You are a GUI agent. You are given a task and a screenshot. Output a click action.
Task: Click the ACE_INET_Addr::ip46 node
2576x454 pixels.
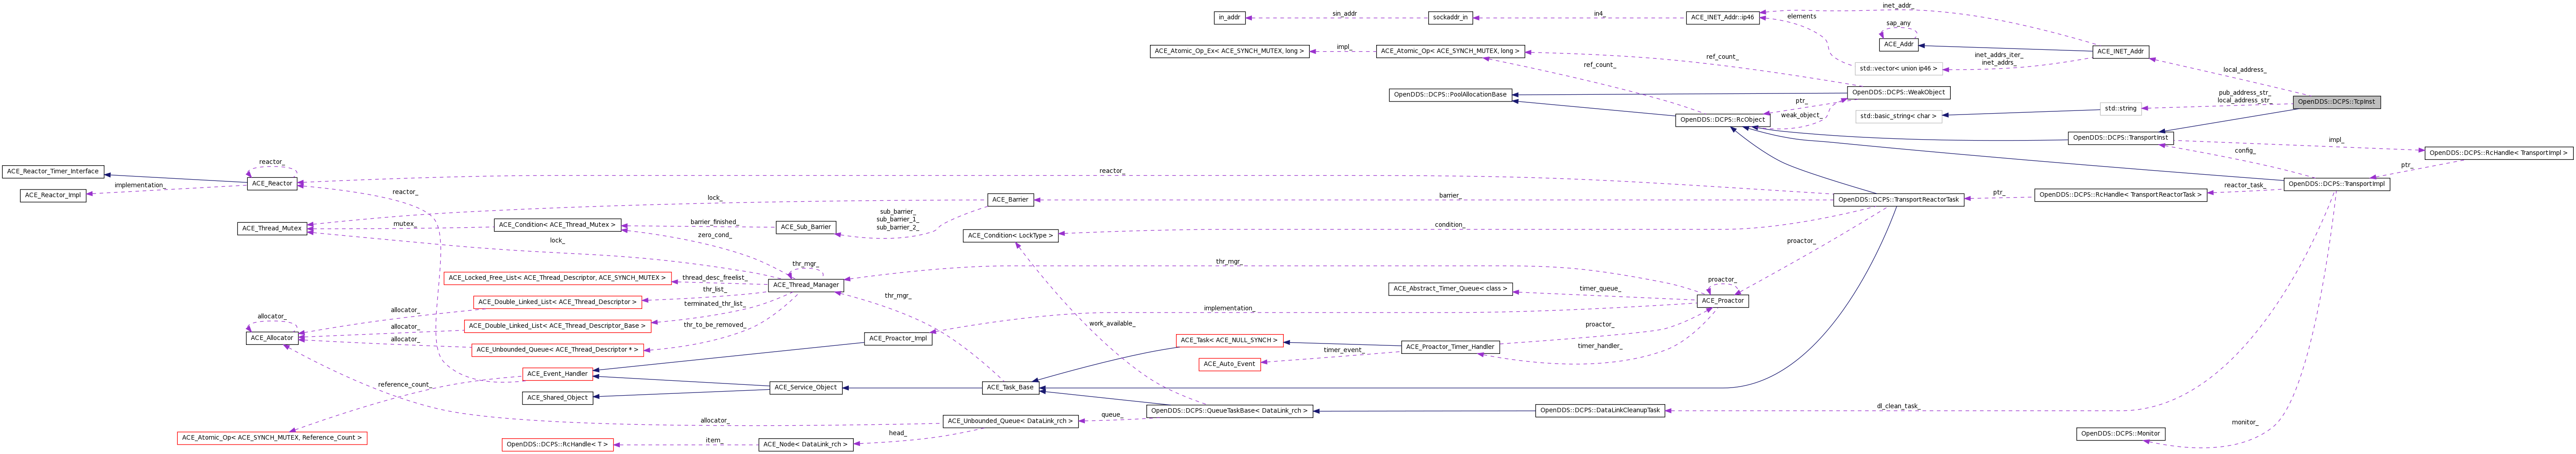[1722, 18]
